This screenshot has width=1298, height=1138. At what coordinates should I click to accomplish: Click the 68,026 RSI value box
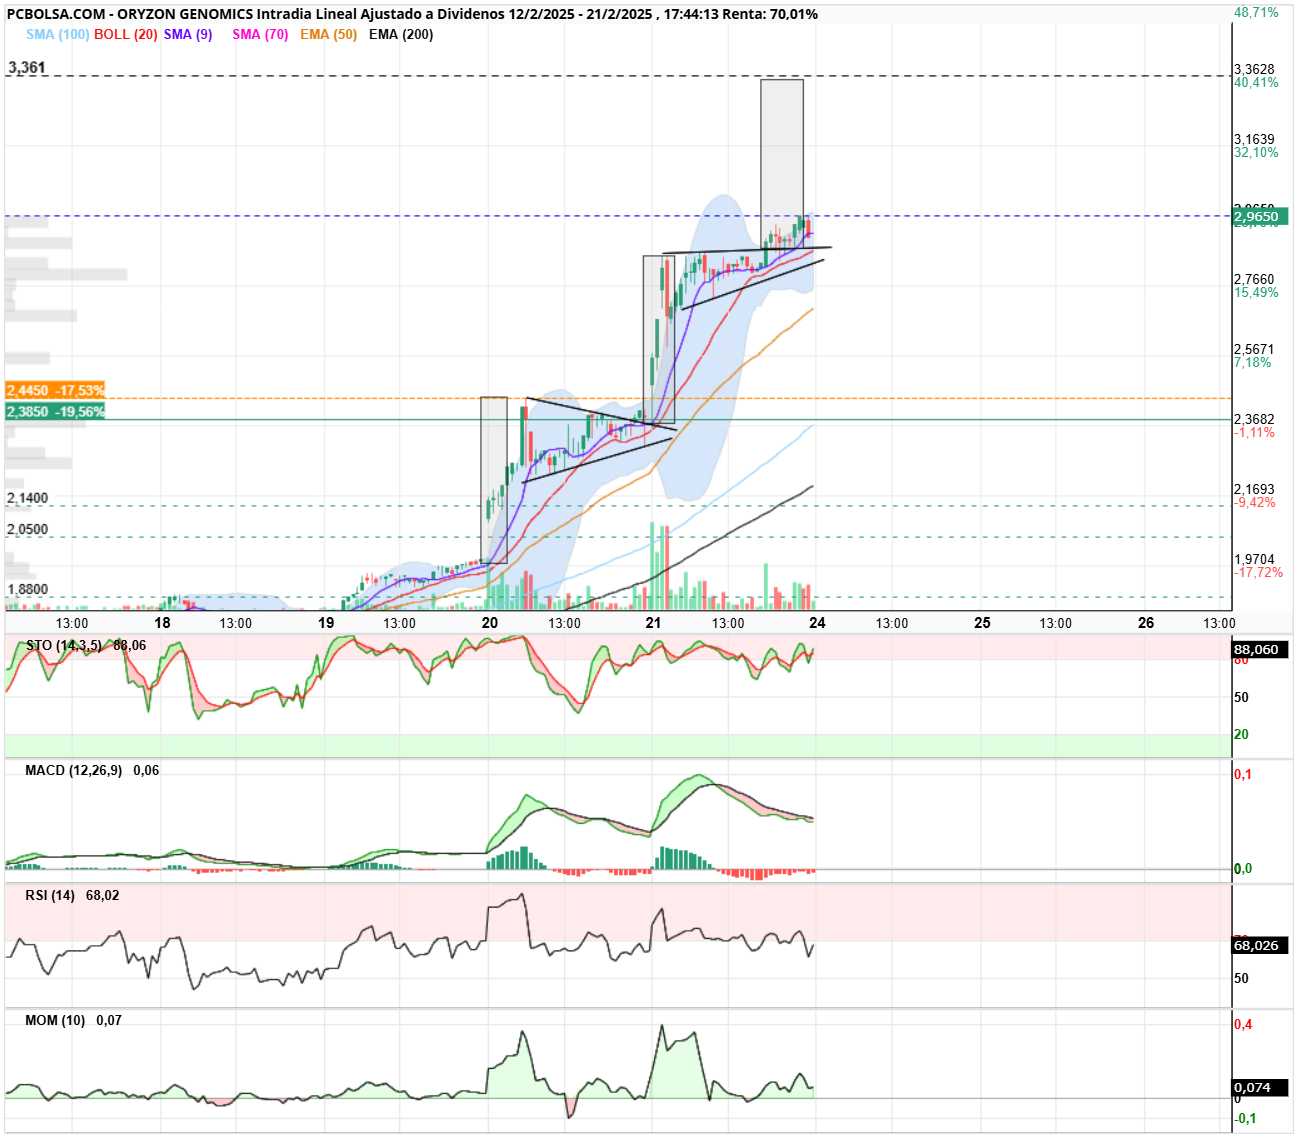[x=1260, y=945]
